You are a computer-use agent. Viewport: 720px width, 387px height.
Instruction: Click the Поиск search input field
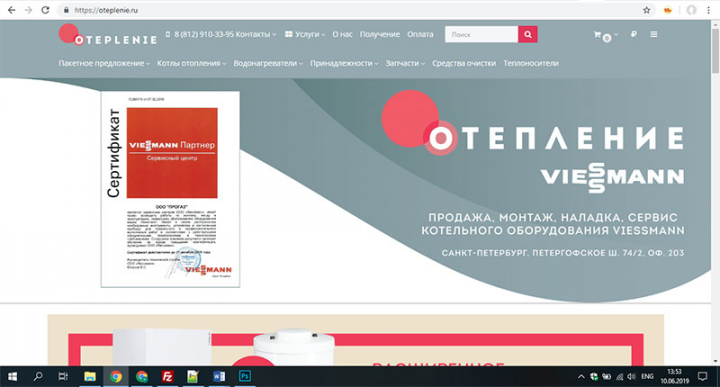tap(481, 34)
